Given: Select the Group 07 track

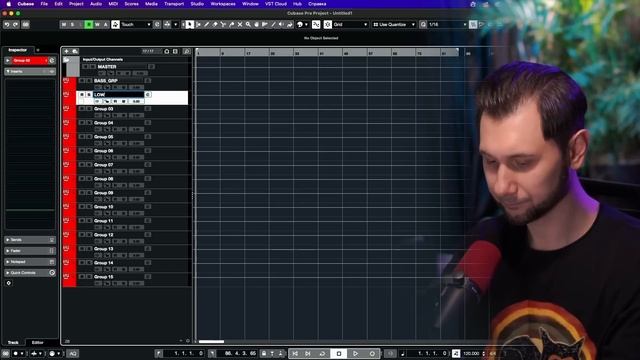Looking at the screenshot, I should coord(132,168).
